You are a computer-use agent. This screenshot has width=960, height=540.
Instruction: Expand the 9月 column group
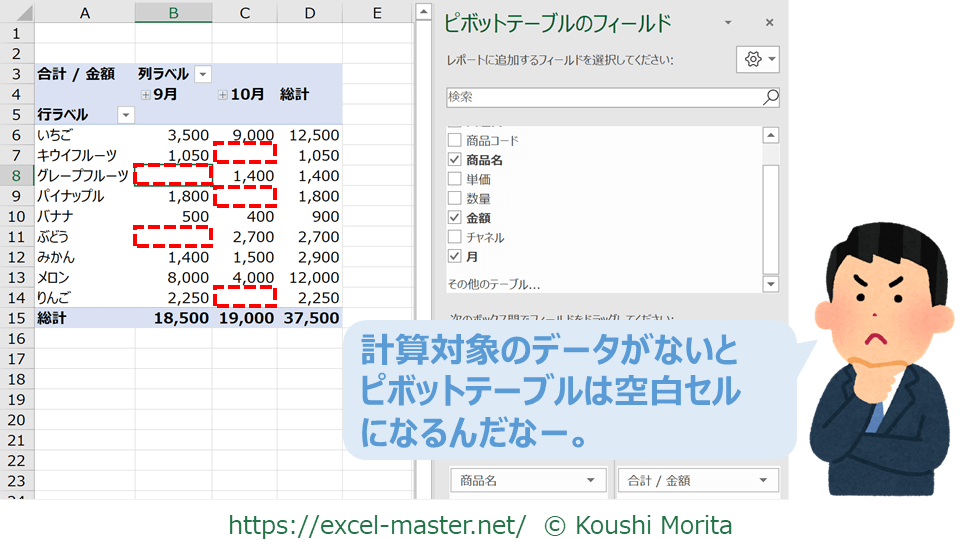[146, 95]
